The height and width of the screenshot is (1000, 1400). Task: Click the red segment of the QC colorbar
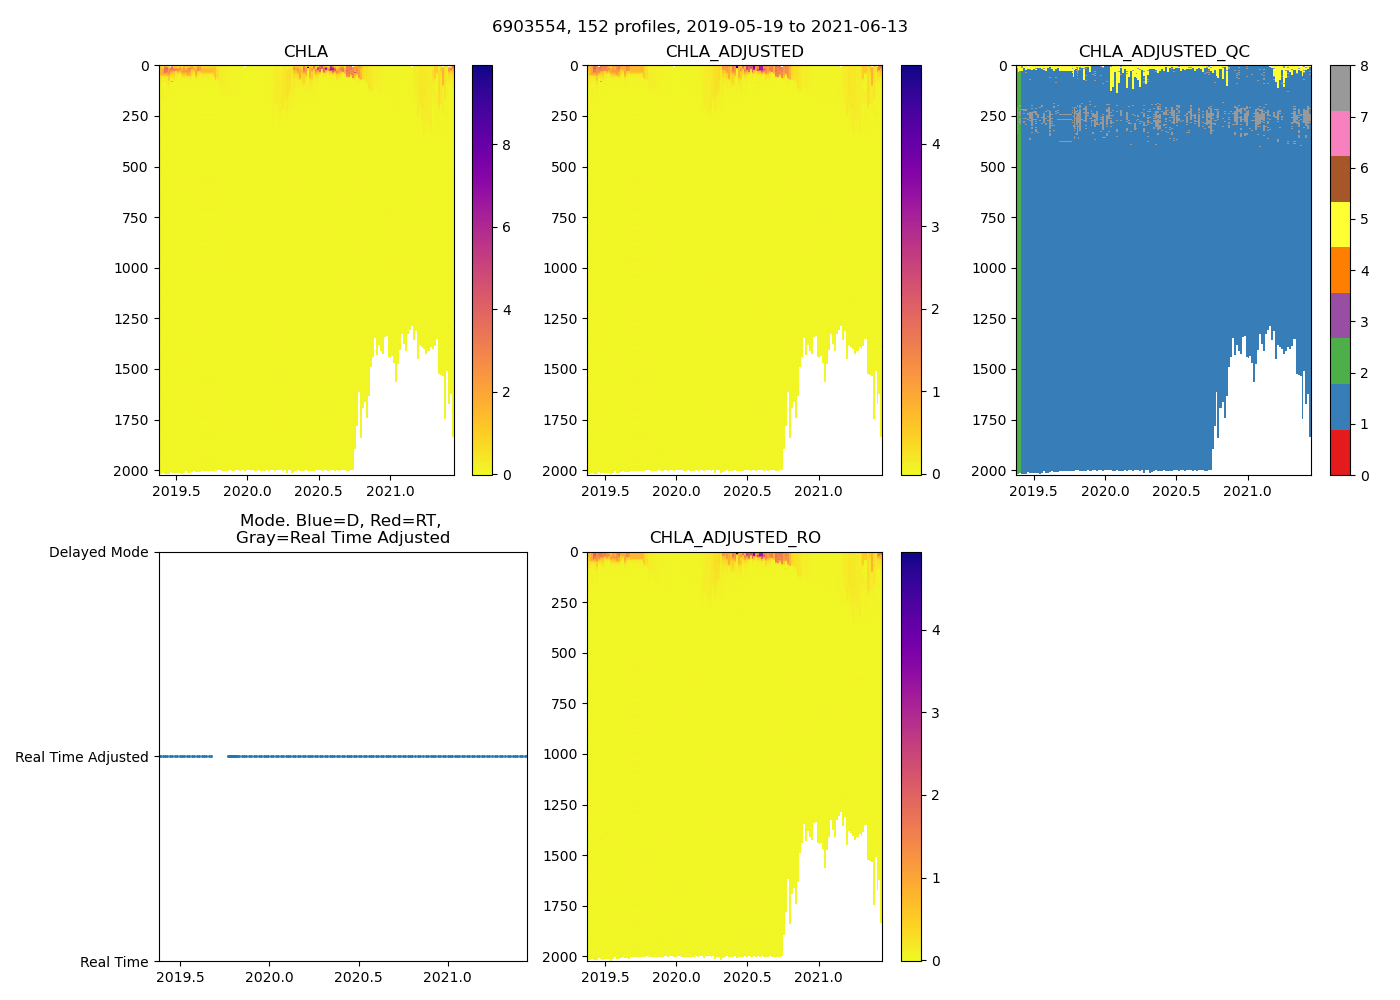click(1340, 452)
